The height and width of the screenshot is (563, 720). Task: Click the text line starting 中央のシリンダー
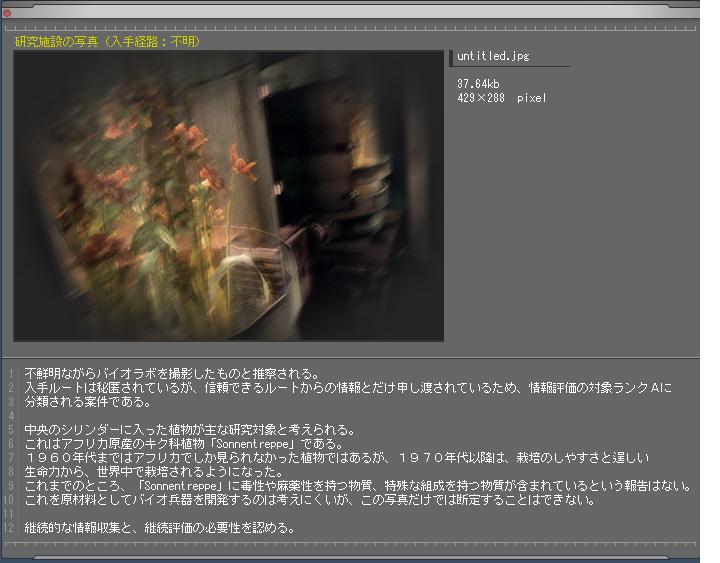(x=190, y=430)
